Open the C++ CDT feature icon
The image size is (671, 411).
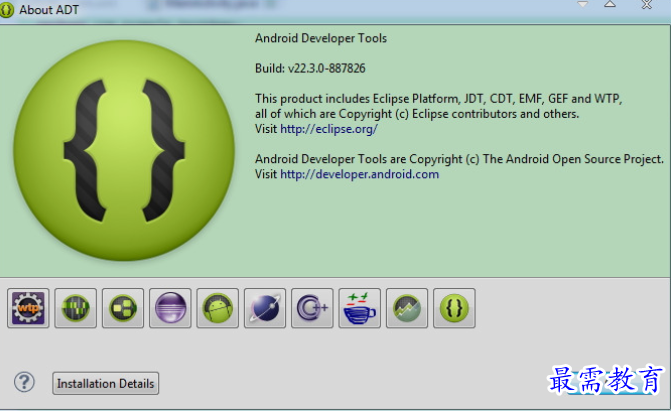[x=312, y=308]
